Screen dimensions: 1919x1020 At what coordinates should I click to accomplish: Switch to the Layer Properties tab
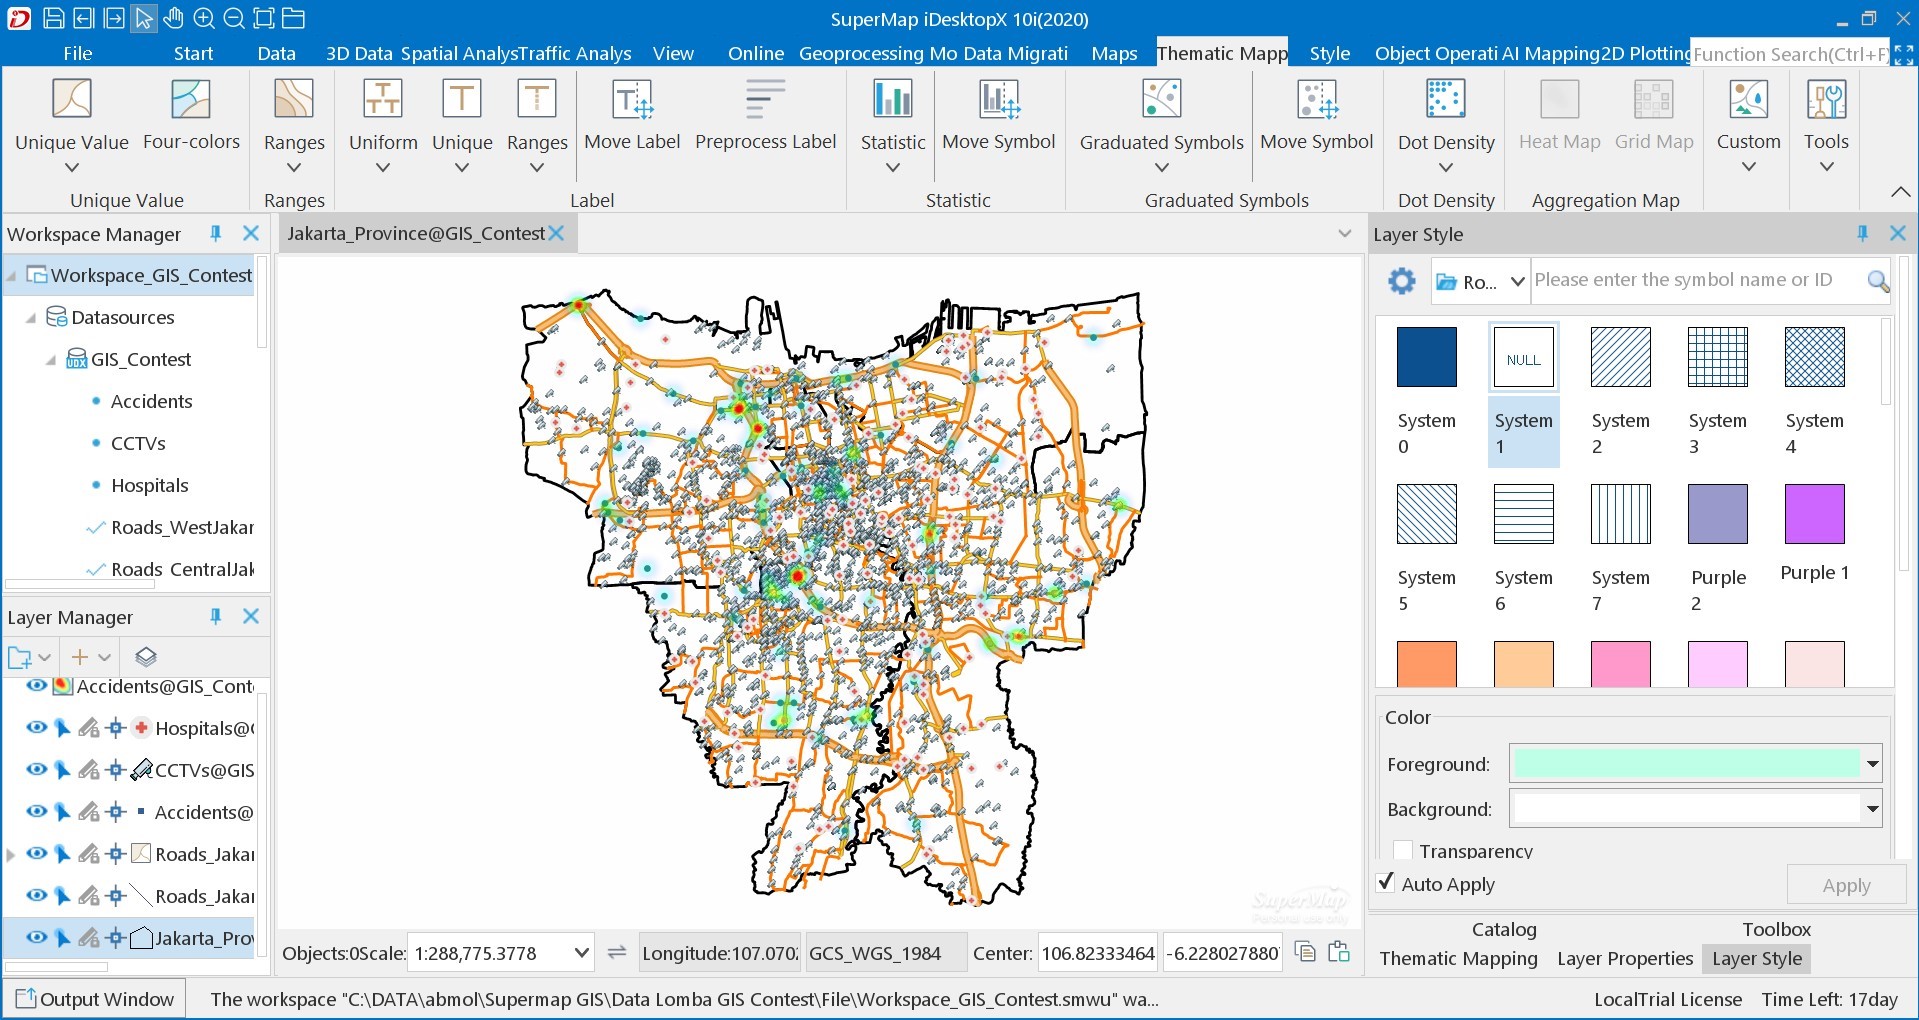[x=1625, y=958]
